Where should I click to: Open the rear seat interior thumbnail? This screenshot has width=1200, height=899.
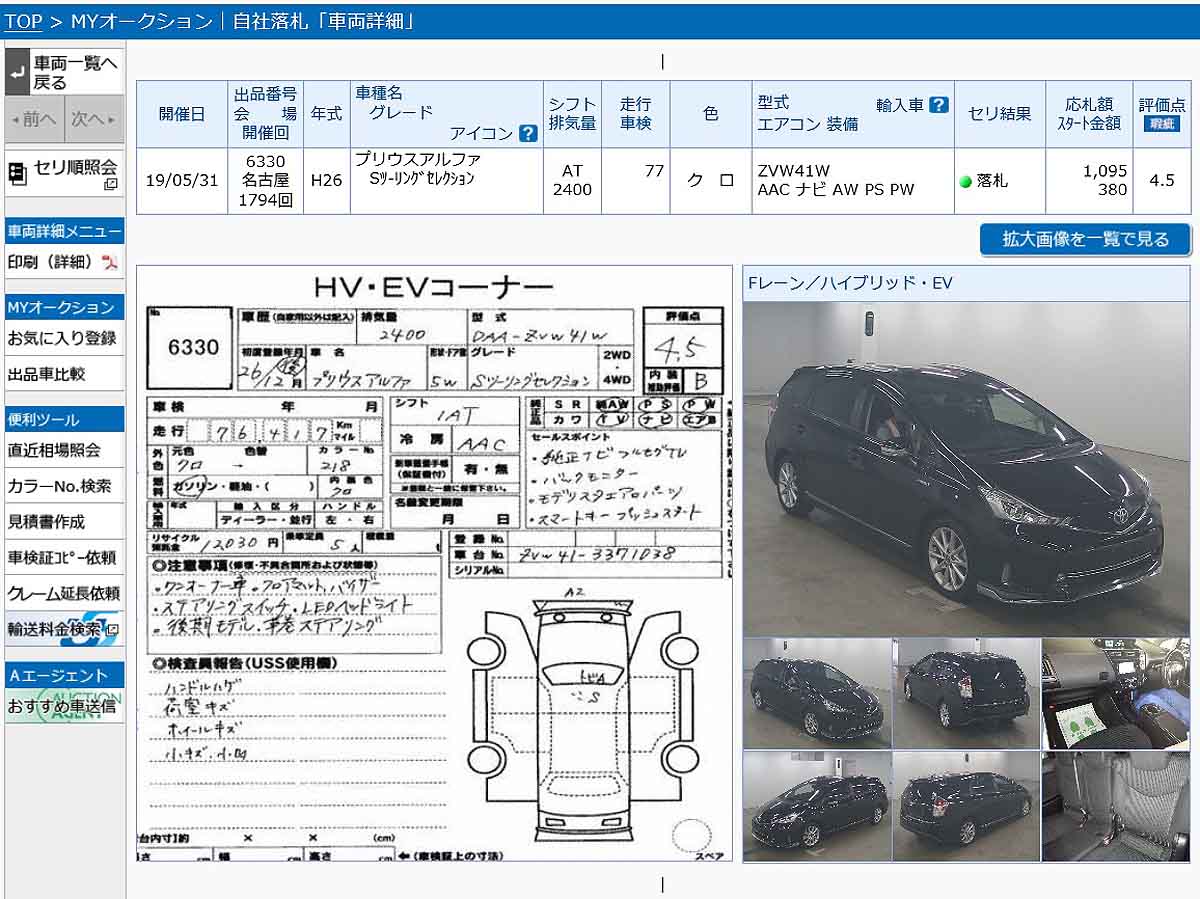tap(1116, 806)
